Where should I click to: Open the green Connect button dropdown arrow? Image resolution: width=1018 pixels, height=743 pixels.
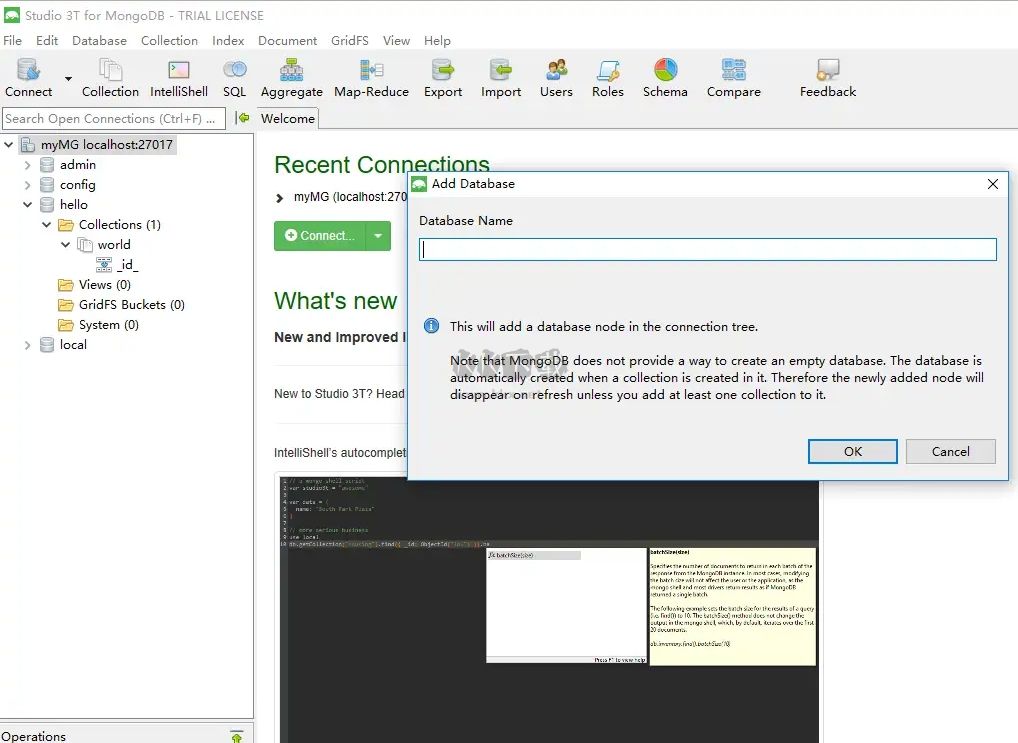378,236
